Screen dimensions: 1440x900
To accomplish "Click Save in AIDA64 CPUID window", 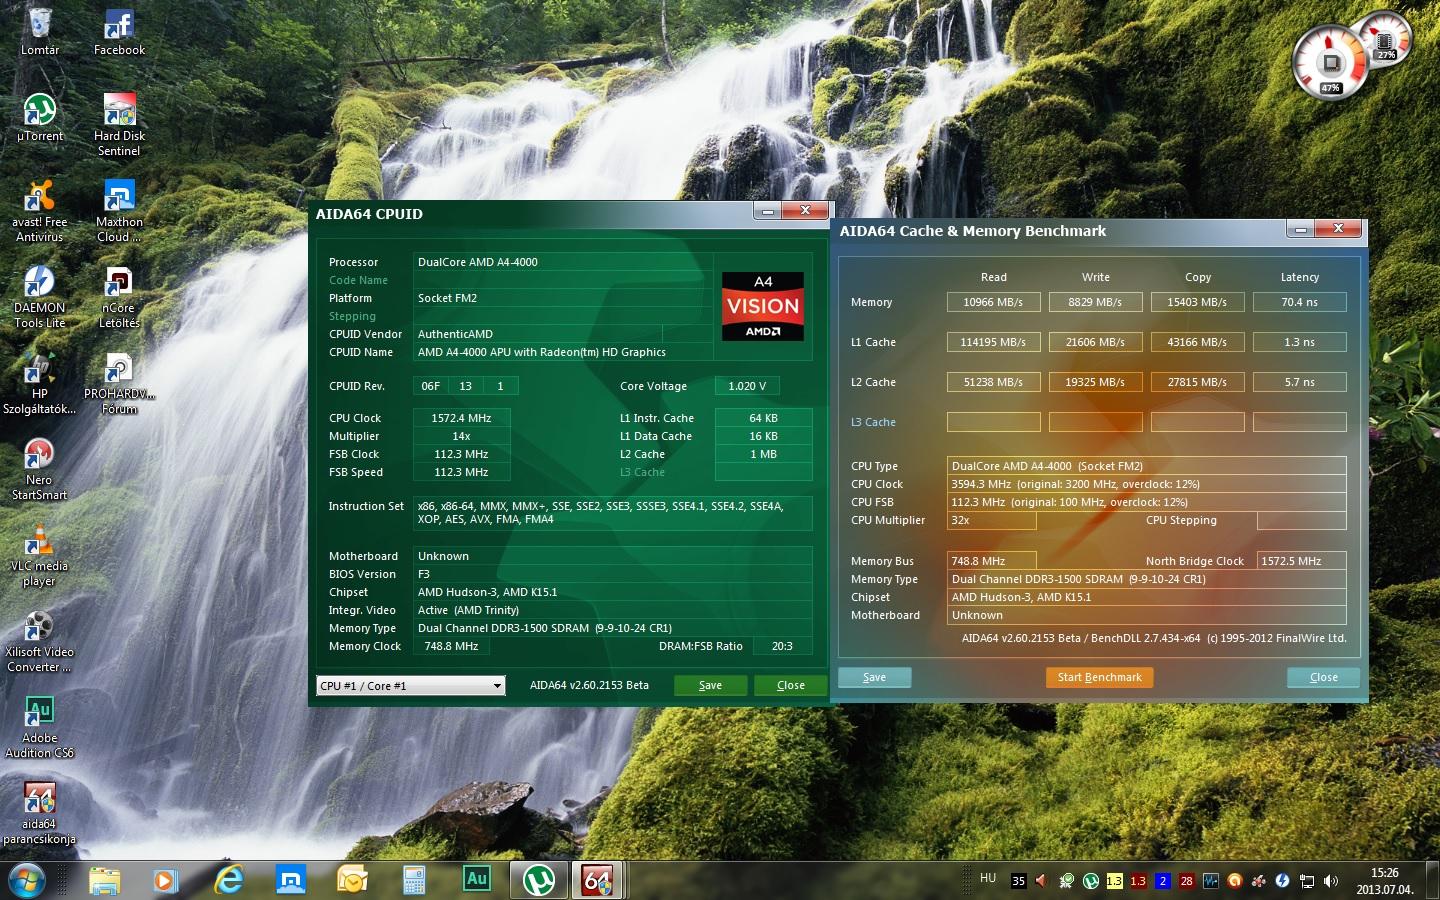I will tap(710, 685).
